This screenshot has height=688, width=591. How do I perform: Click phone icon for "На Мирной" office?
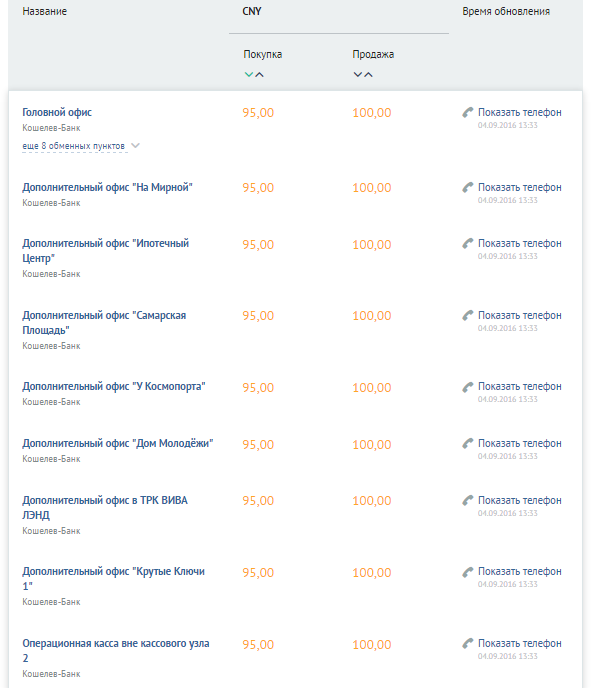pos(468,188)
